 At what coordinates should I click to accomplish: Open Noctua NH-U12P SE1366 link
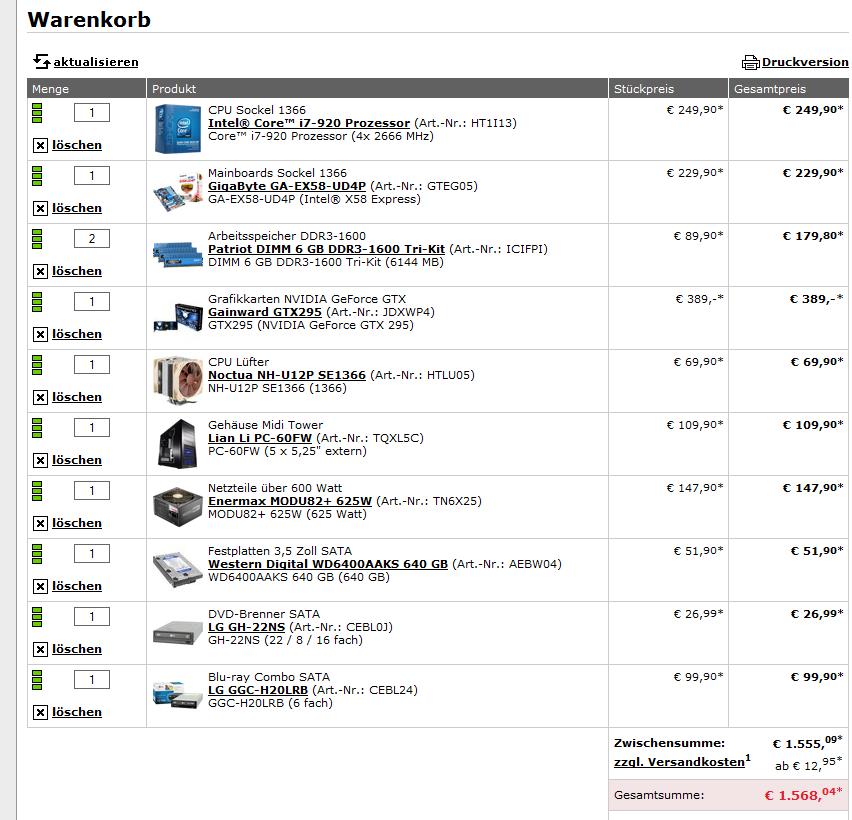point(287,375)
